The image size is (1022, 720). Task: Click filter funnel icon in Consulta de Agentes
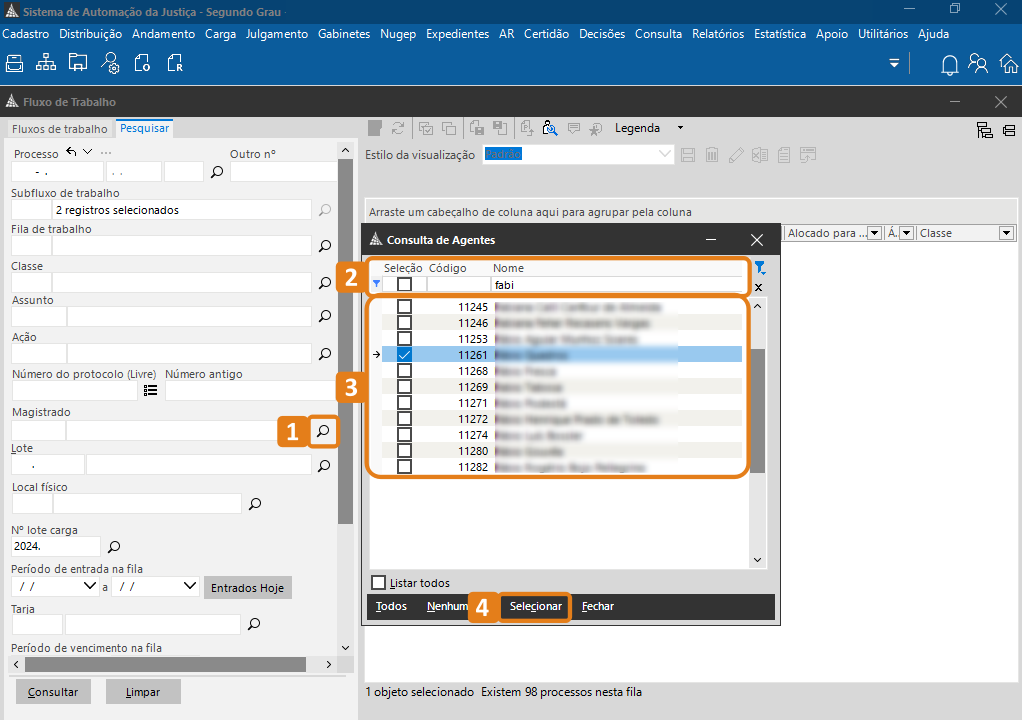[760, 268]
